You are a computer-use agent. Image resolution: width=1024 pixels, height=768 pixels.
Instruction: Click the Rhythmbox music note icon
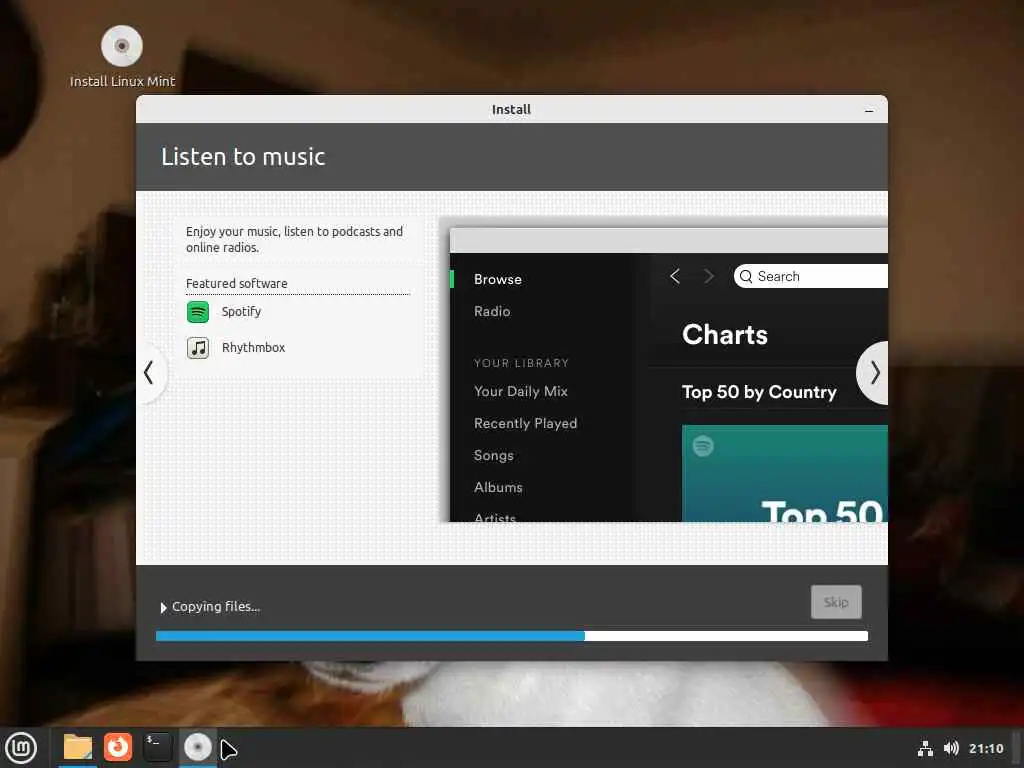point(198,347)
